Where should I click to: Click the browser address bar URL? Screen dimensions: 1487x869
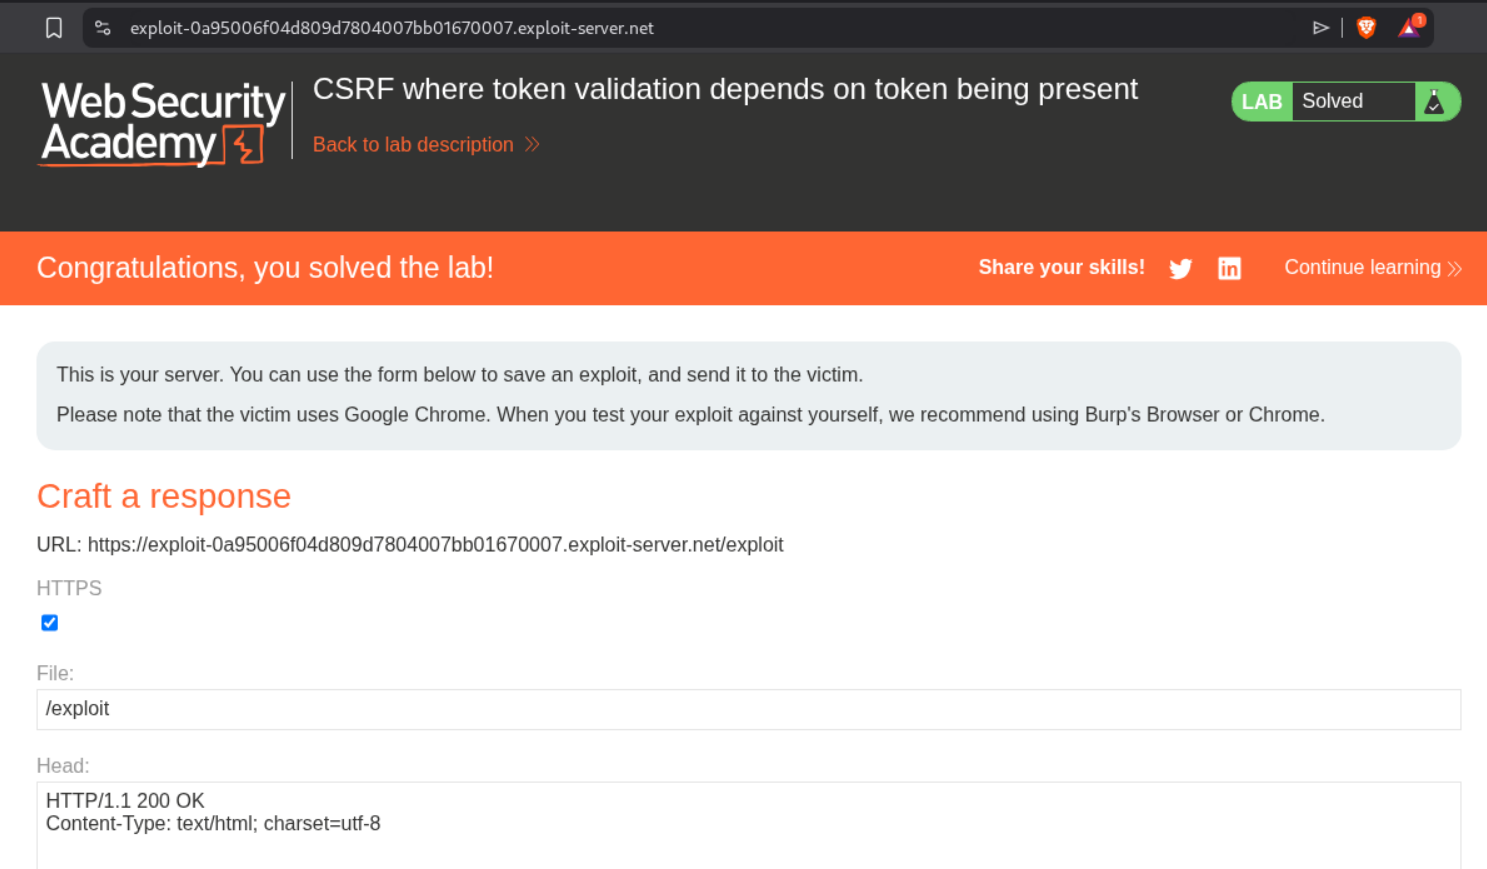pyautogui.click(x=392, y=28)
